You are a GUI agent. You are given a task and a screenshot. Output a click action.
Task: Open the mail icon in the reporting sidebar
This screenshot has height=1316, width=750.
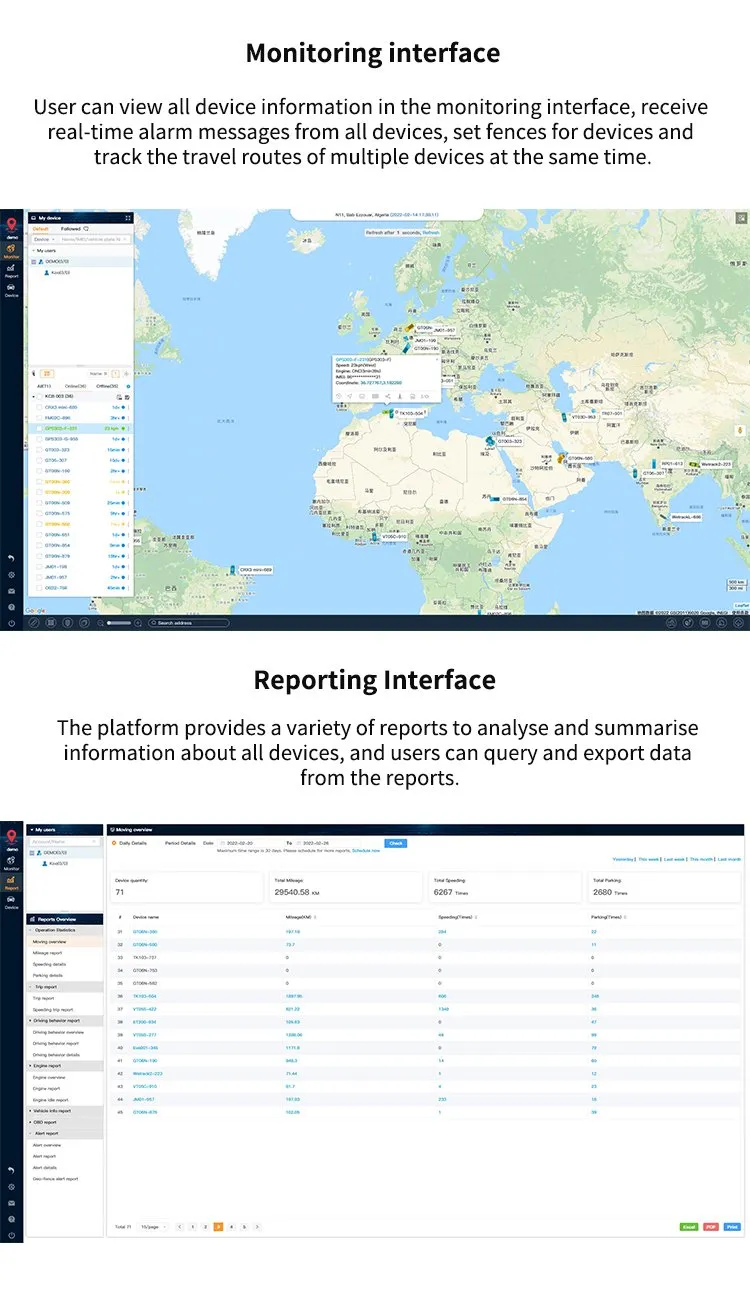(11, 1202)
